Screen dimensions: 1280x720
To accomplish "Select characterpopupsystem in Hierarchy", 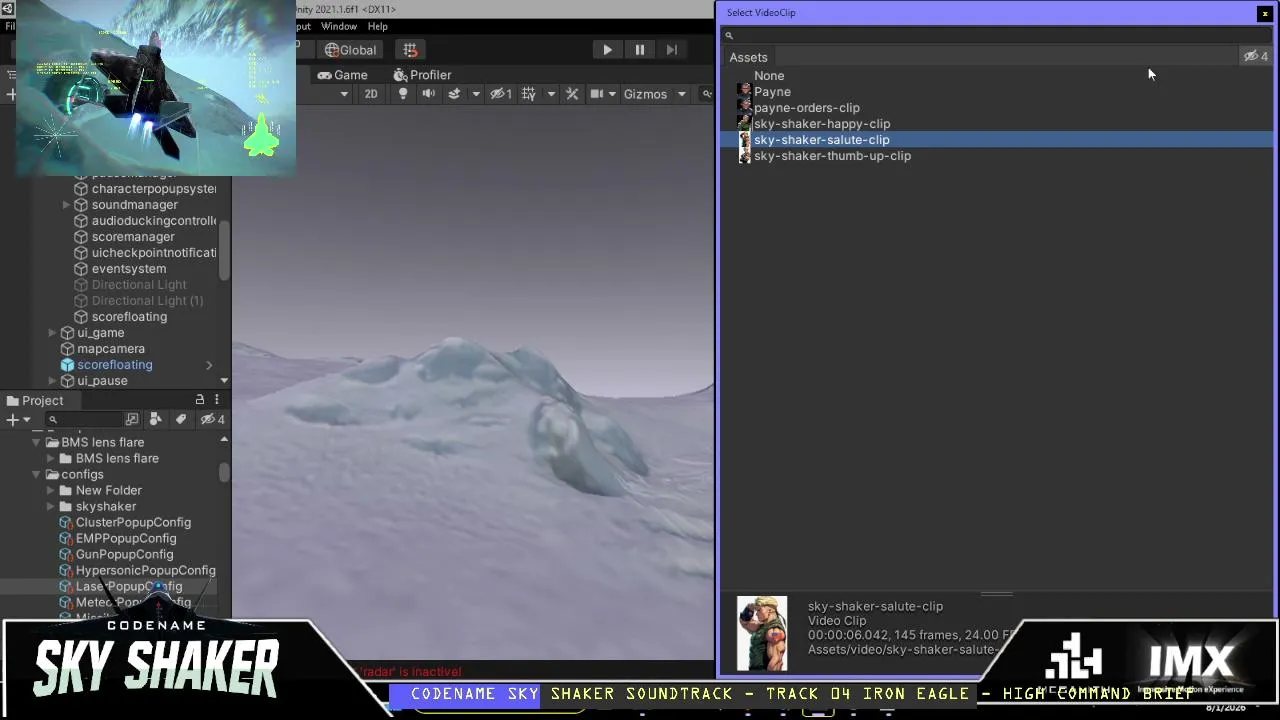I will pyautogui.click(x=154, y=189).
